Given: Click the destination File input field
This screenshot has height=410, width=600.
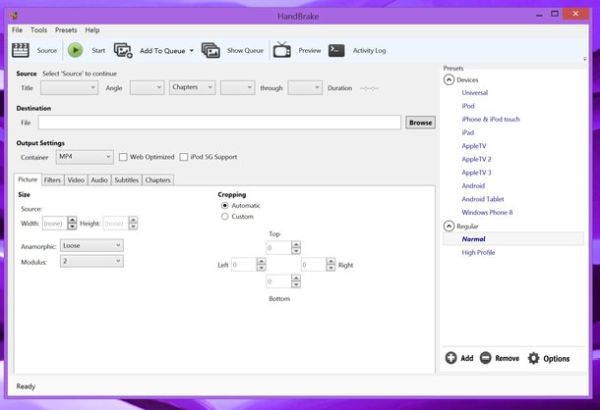Looking at the screenshot, I should coord(219,123).
